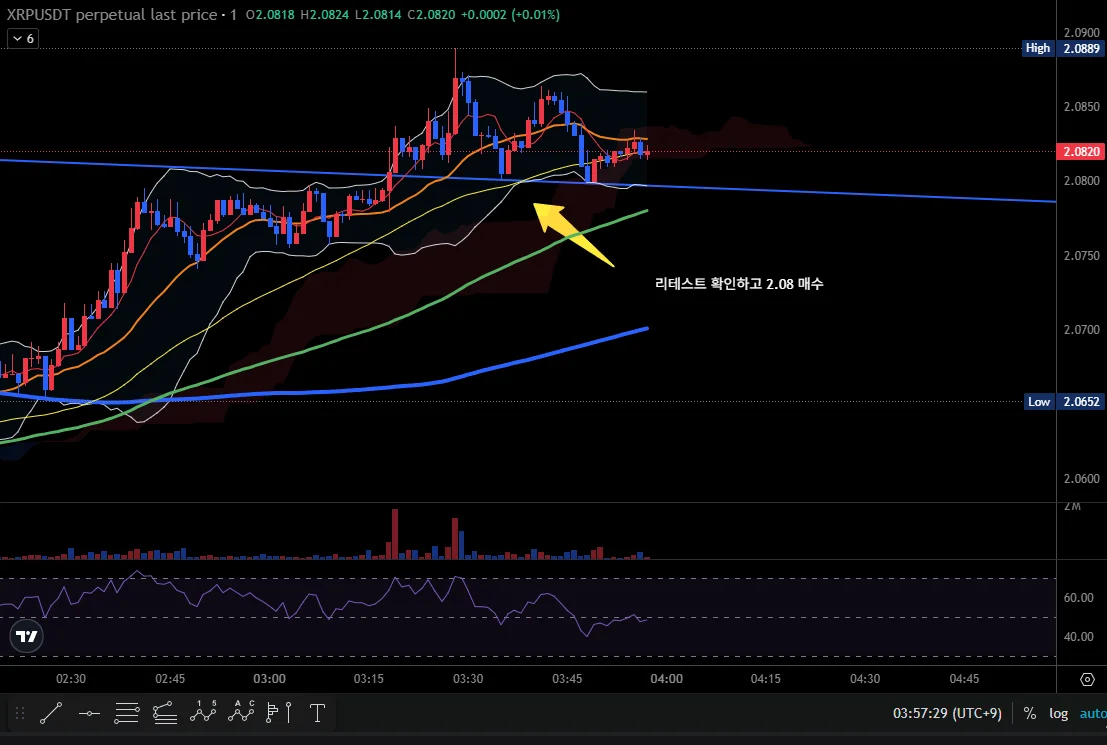Click the +0.0002 (+0.01%) change value
The image size is (1107, 745).
(x=510, y=14)
